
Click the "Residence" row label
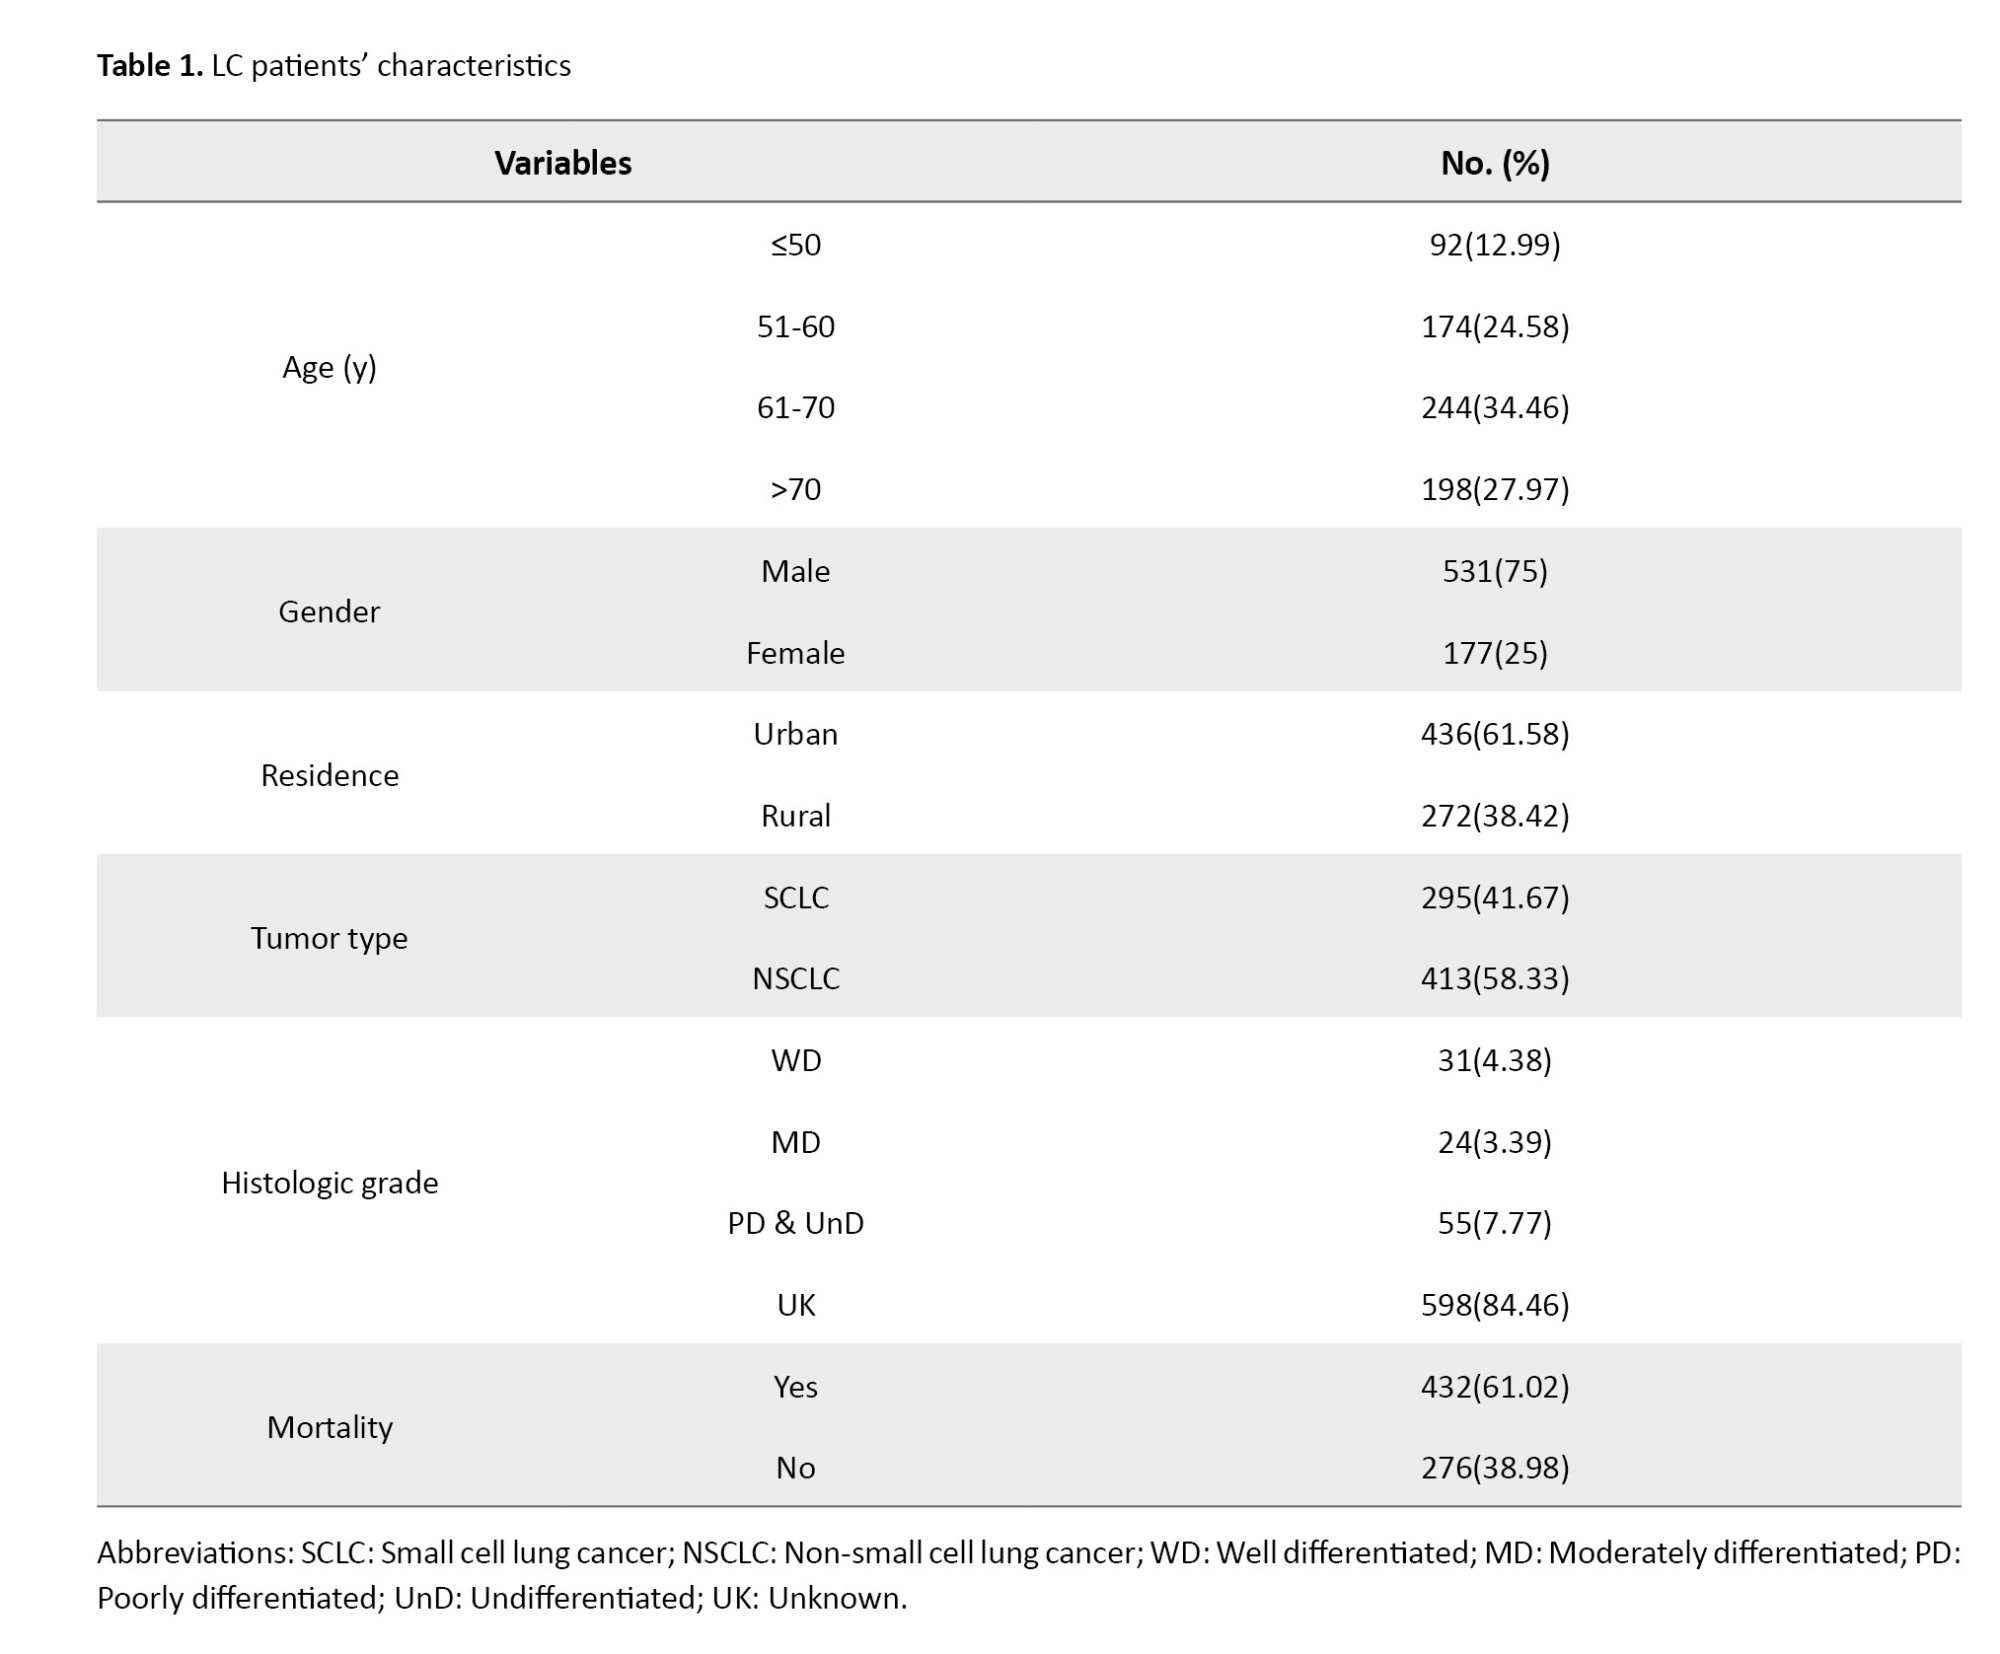(329, 775)
